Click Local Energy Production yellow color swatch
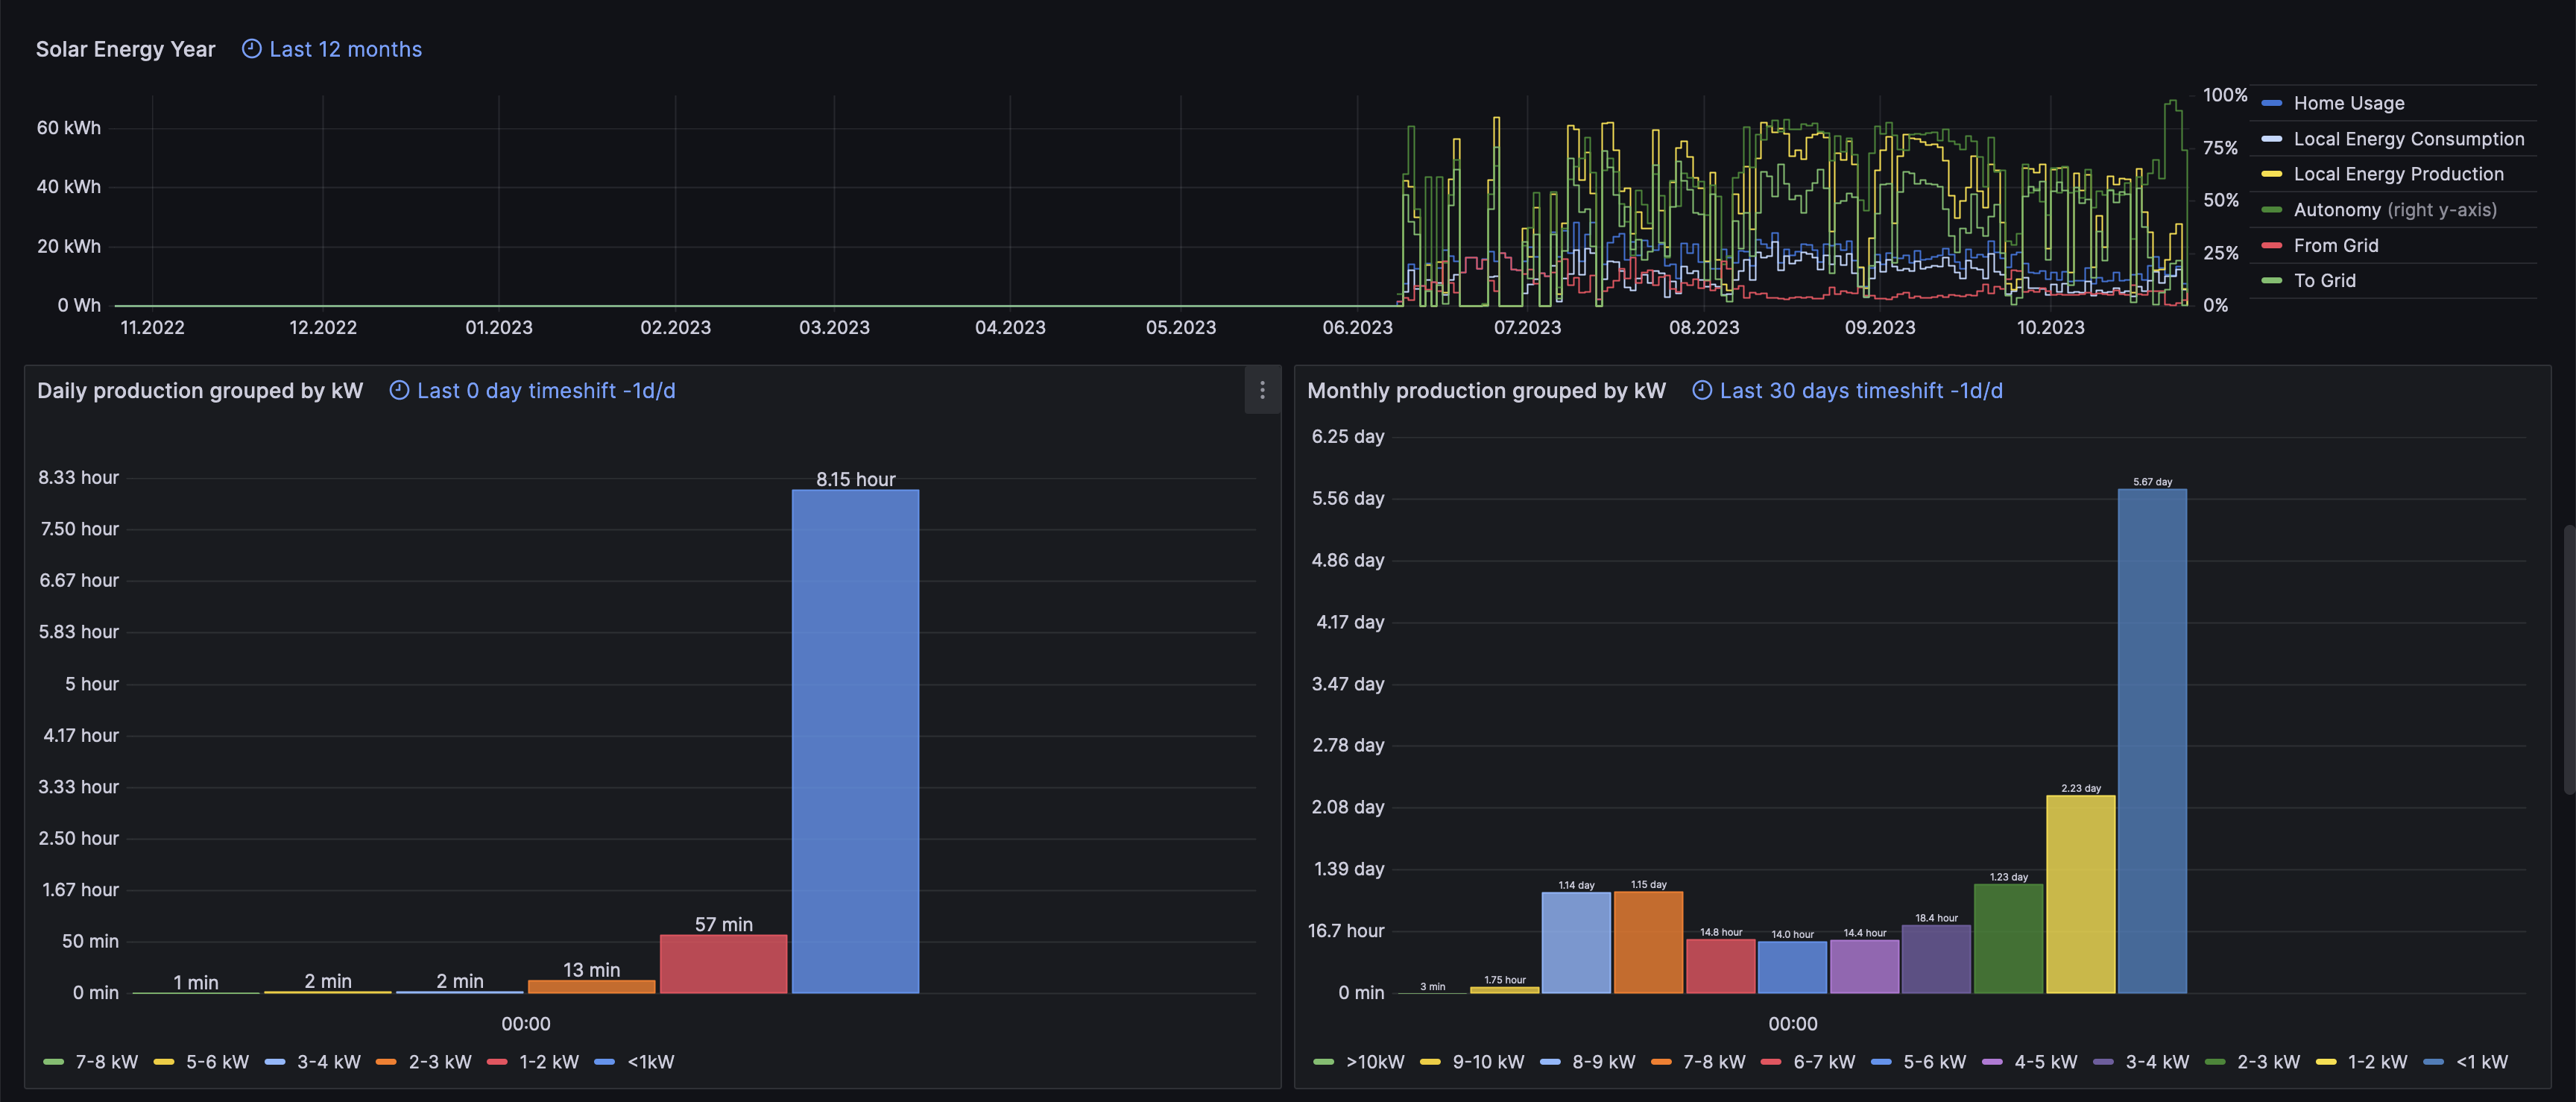 2272,174
